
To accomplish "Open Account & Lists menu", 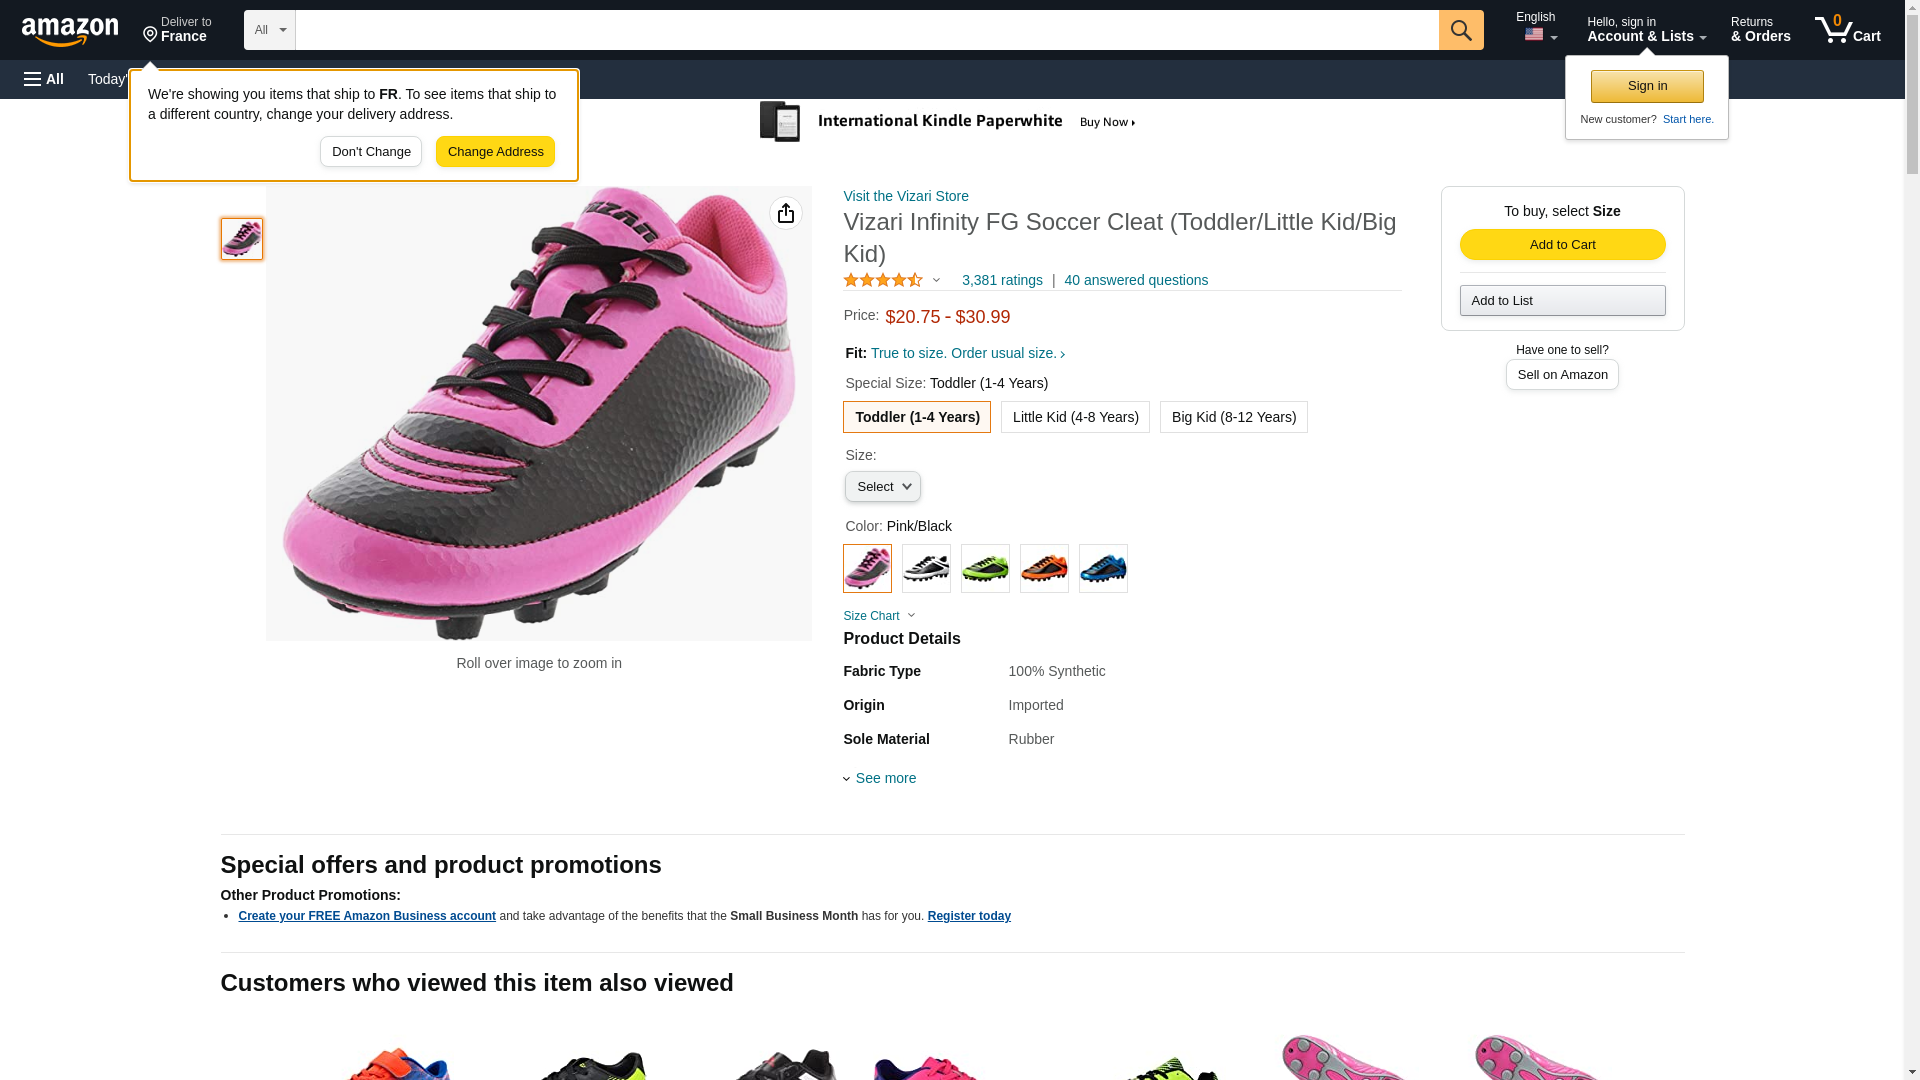I will coord(1646,30).
